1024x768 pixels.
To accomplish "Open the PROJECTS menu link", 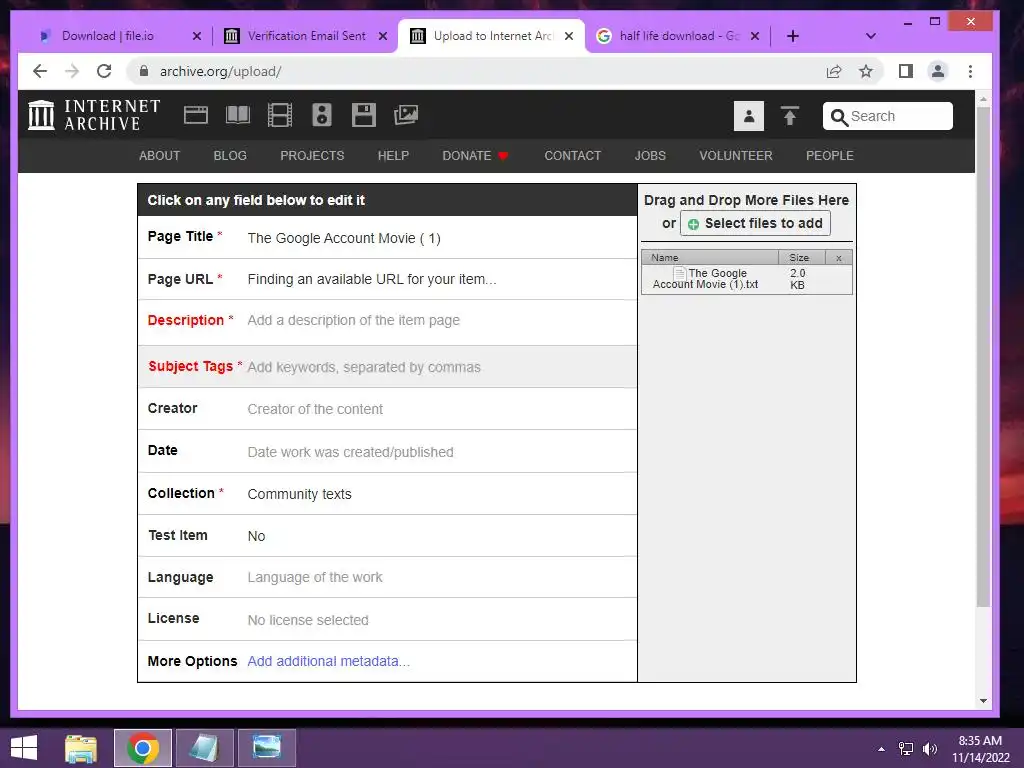I will 312,155.
